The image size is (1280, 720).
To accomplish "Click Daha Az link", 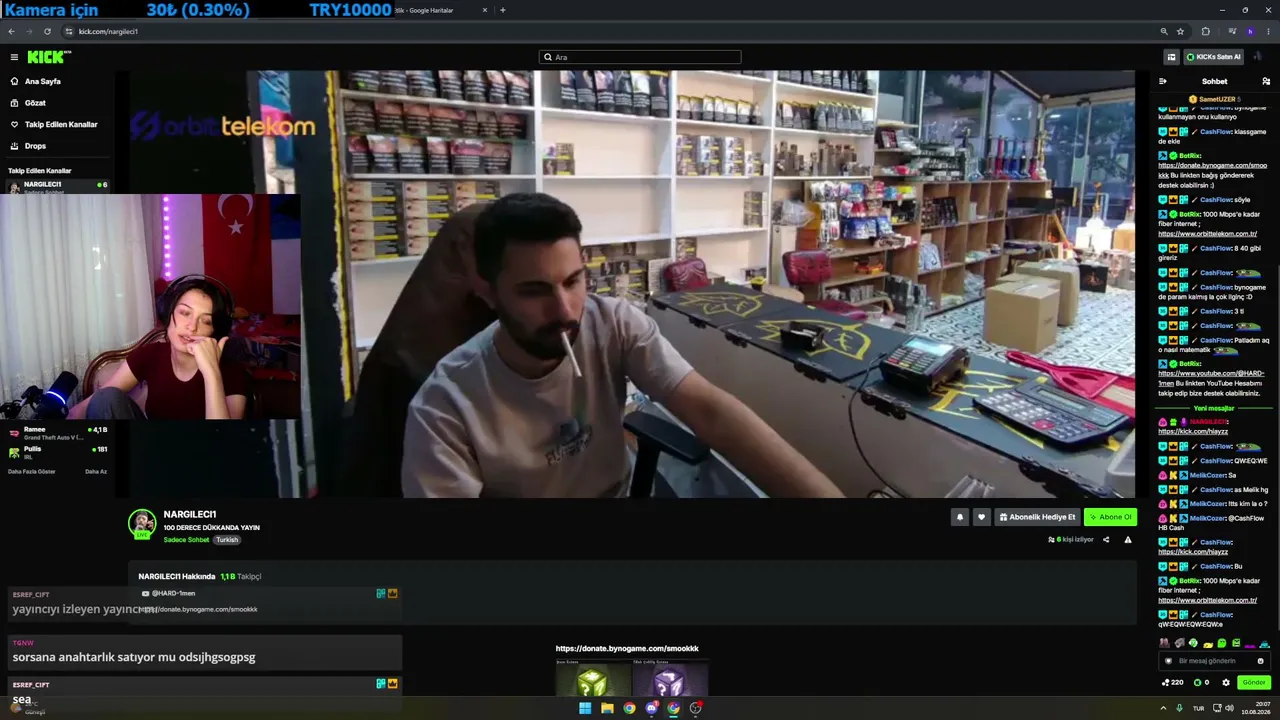I will pos(96,471).
